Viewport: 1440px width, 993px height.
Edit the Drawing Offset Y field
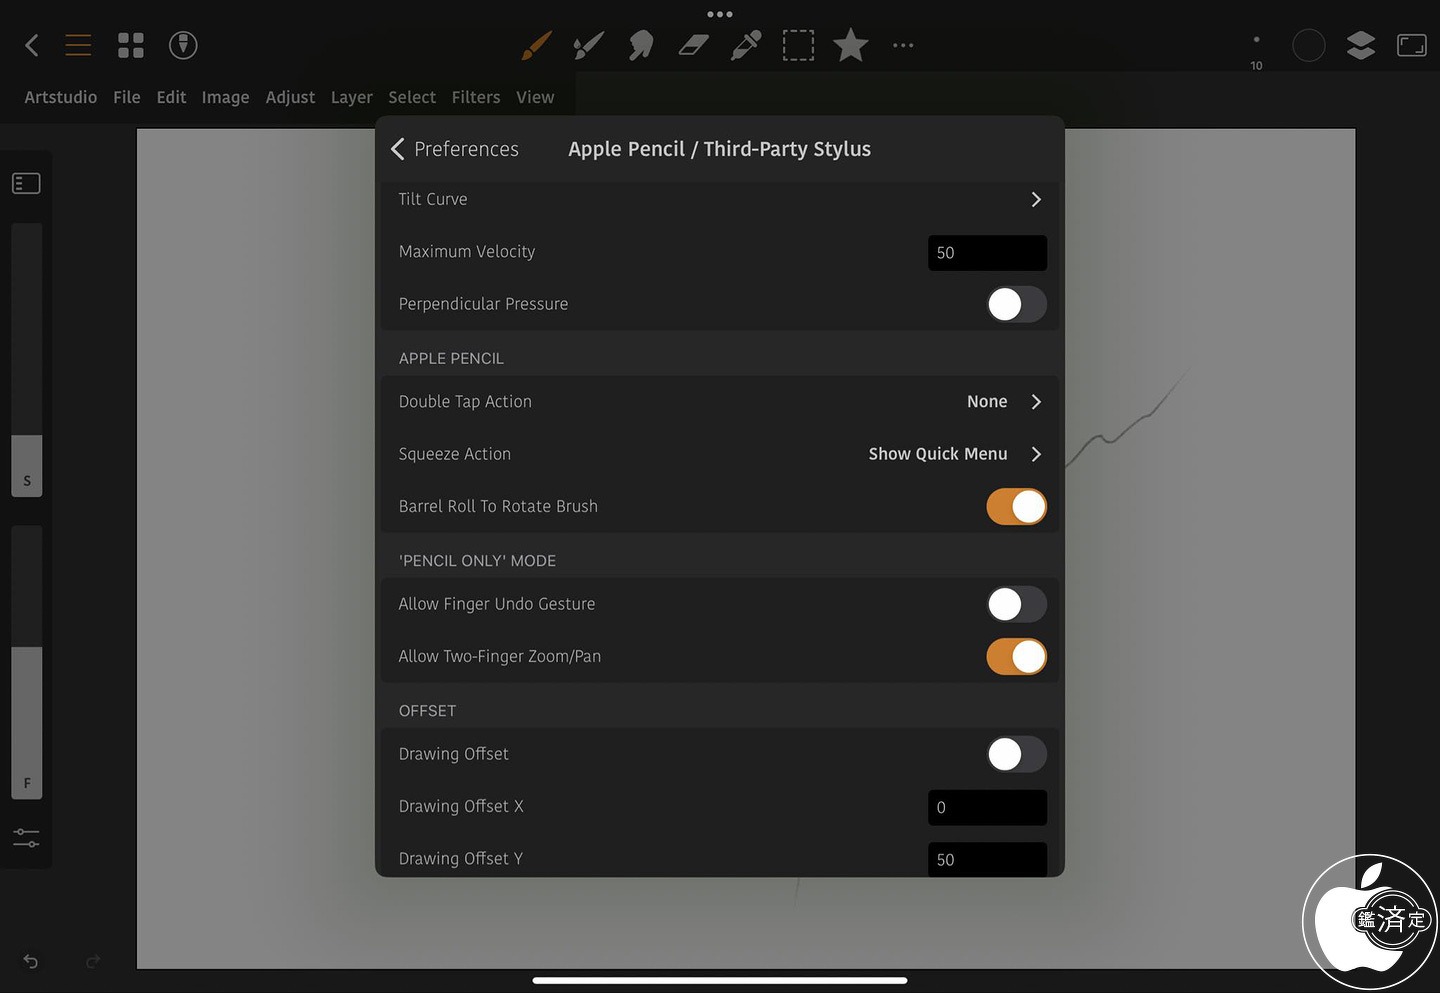coord(987,859)
